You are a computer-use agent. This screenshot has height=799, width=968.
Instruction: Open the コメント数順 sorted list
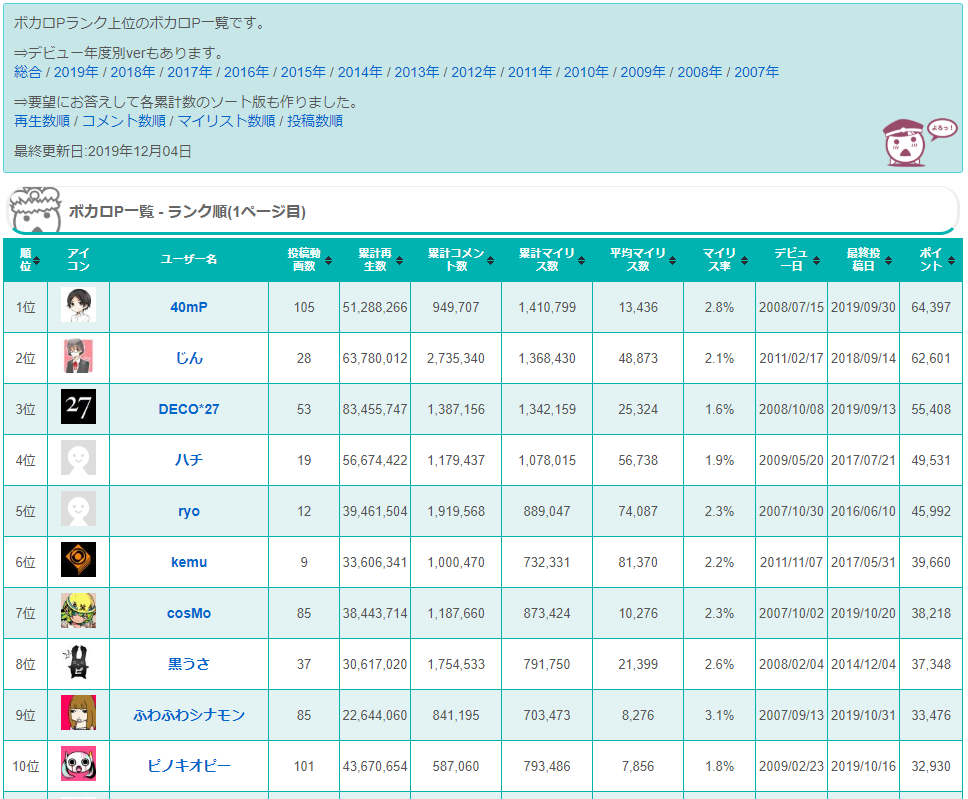tap(124, 121)
